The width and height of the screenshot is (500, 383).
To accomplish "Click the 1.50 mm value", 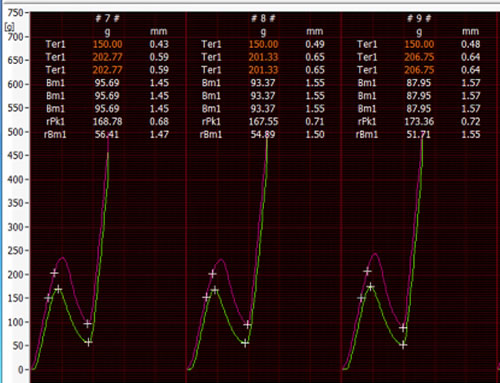I will coord(315,134).
